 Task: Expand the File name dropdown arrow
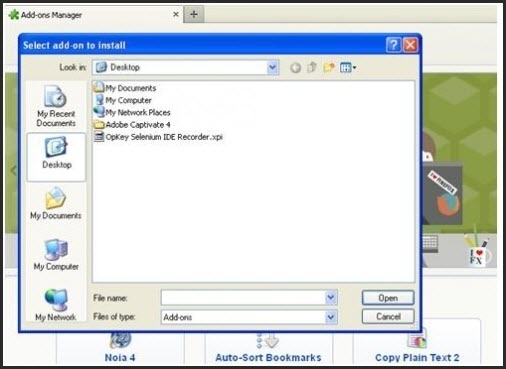click(330, 297)
